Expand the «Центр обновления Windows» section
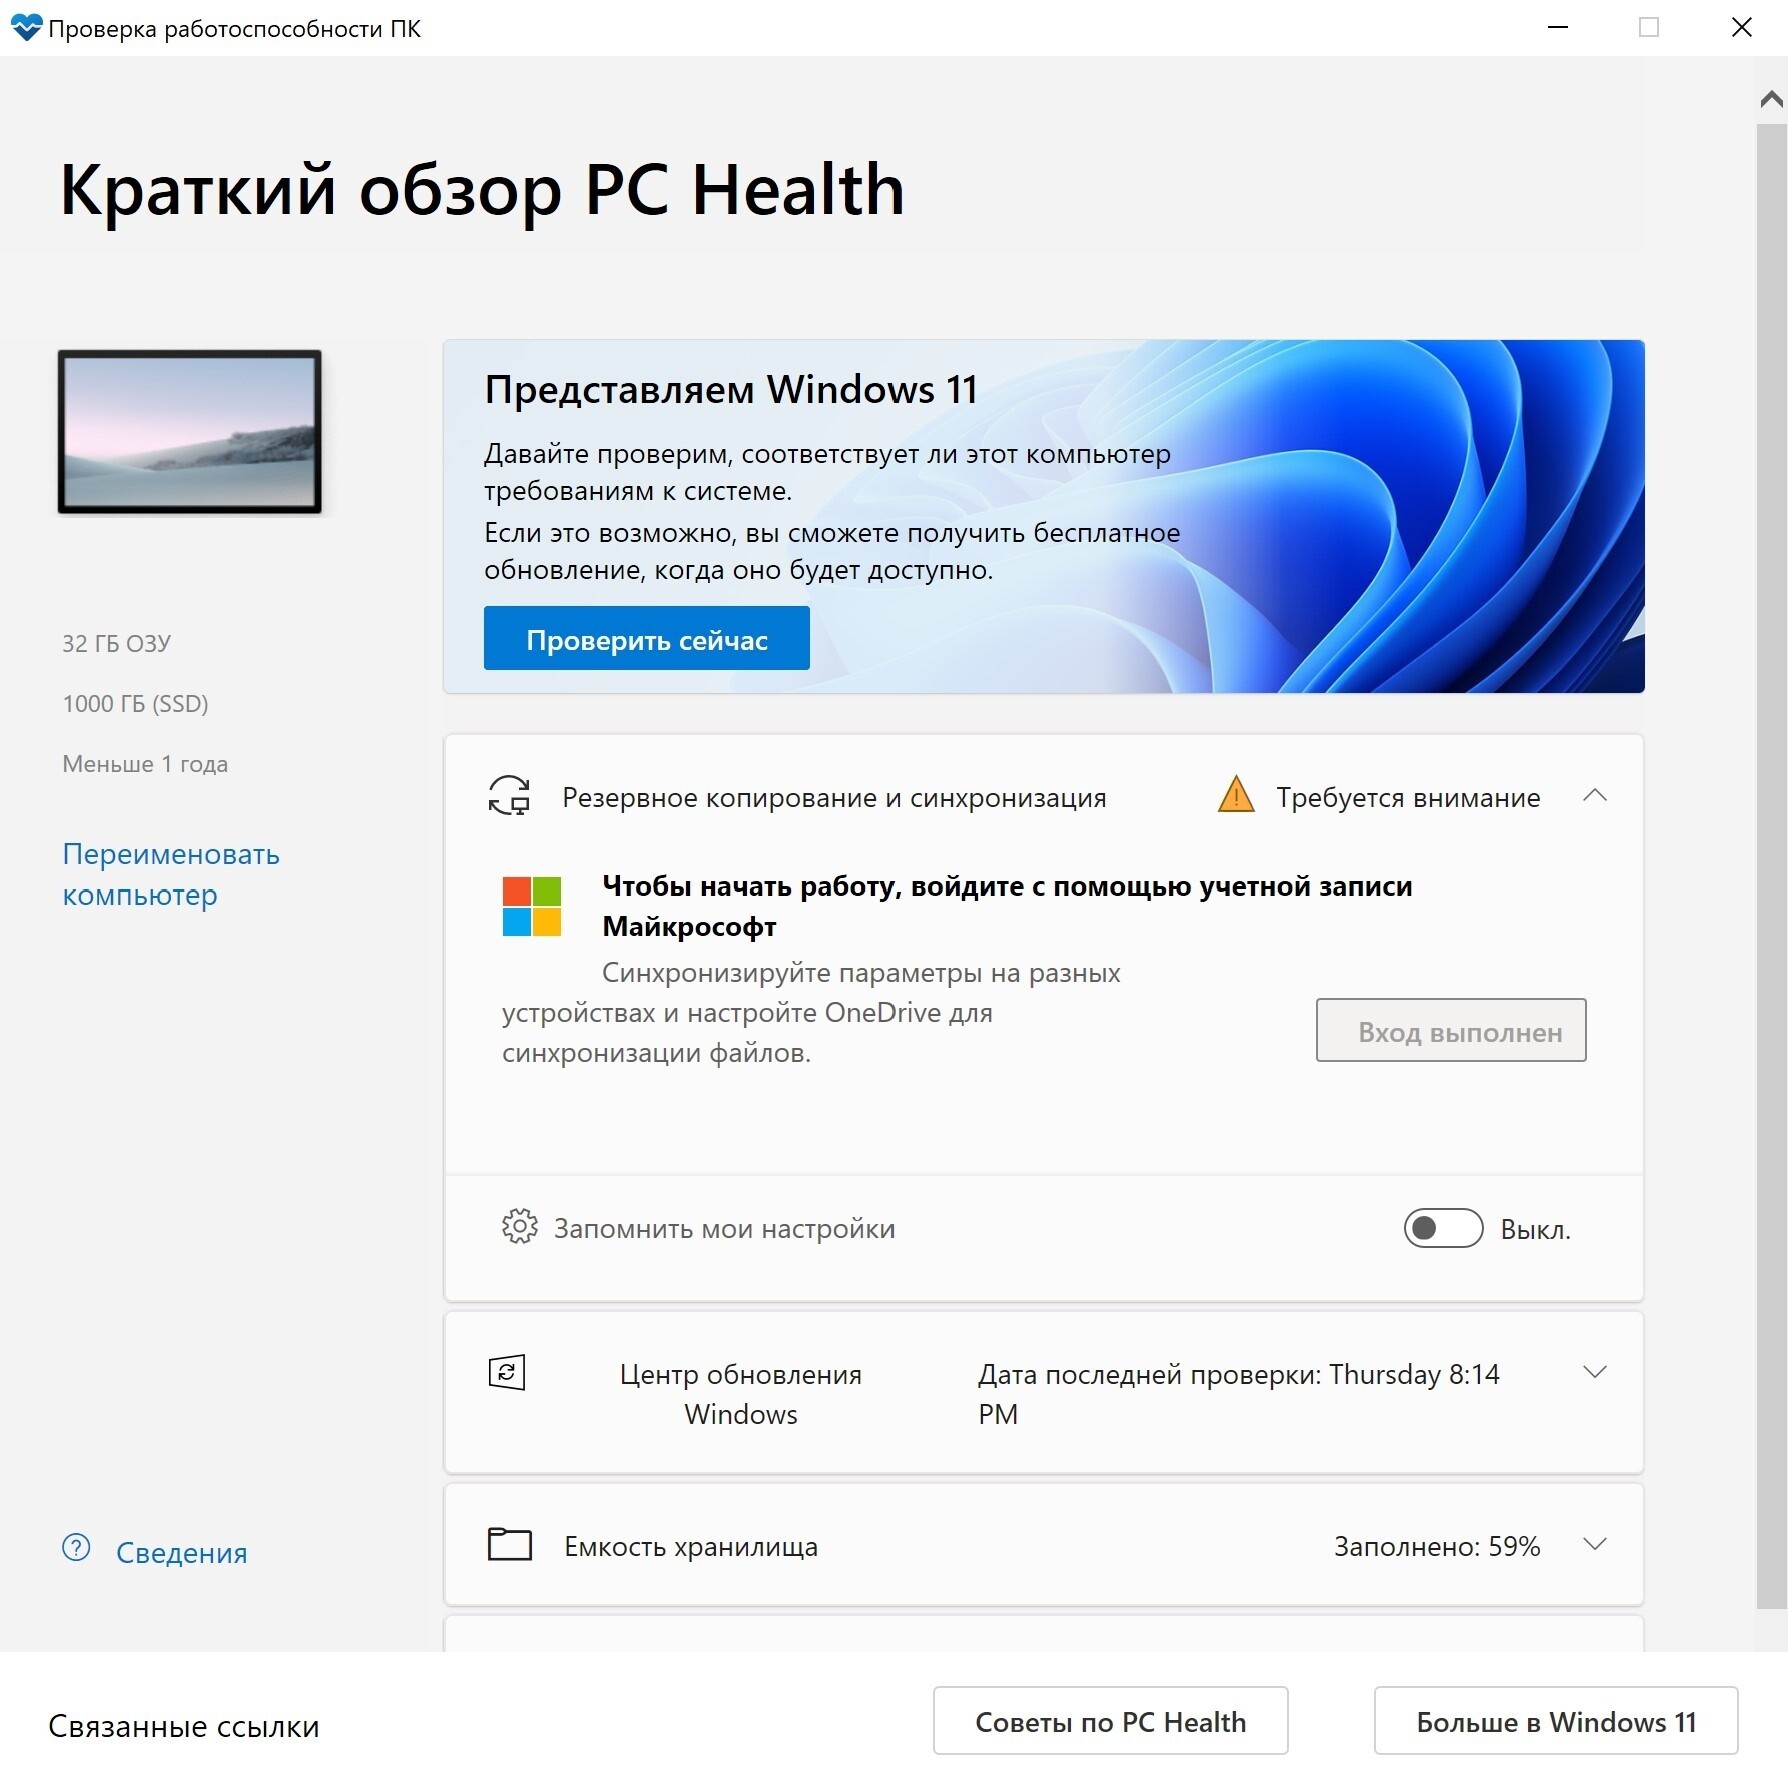The height and width of the screenshot is (1782, 1788). 1596,1372
